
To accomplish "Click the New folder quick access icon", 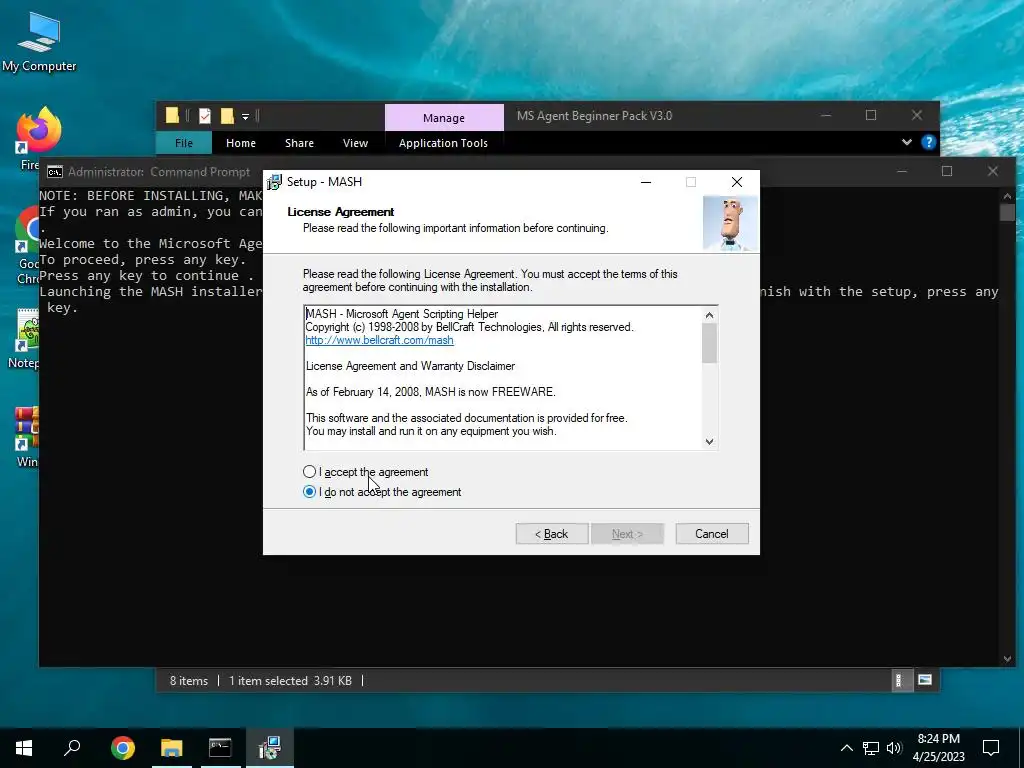I will tap(227, 116).
